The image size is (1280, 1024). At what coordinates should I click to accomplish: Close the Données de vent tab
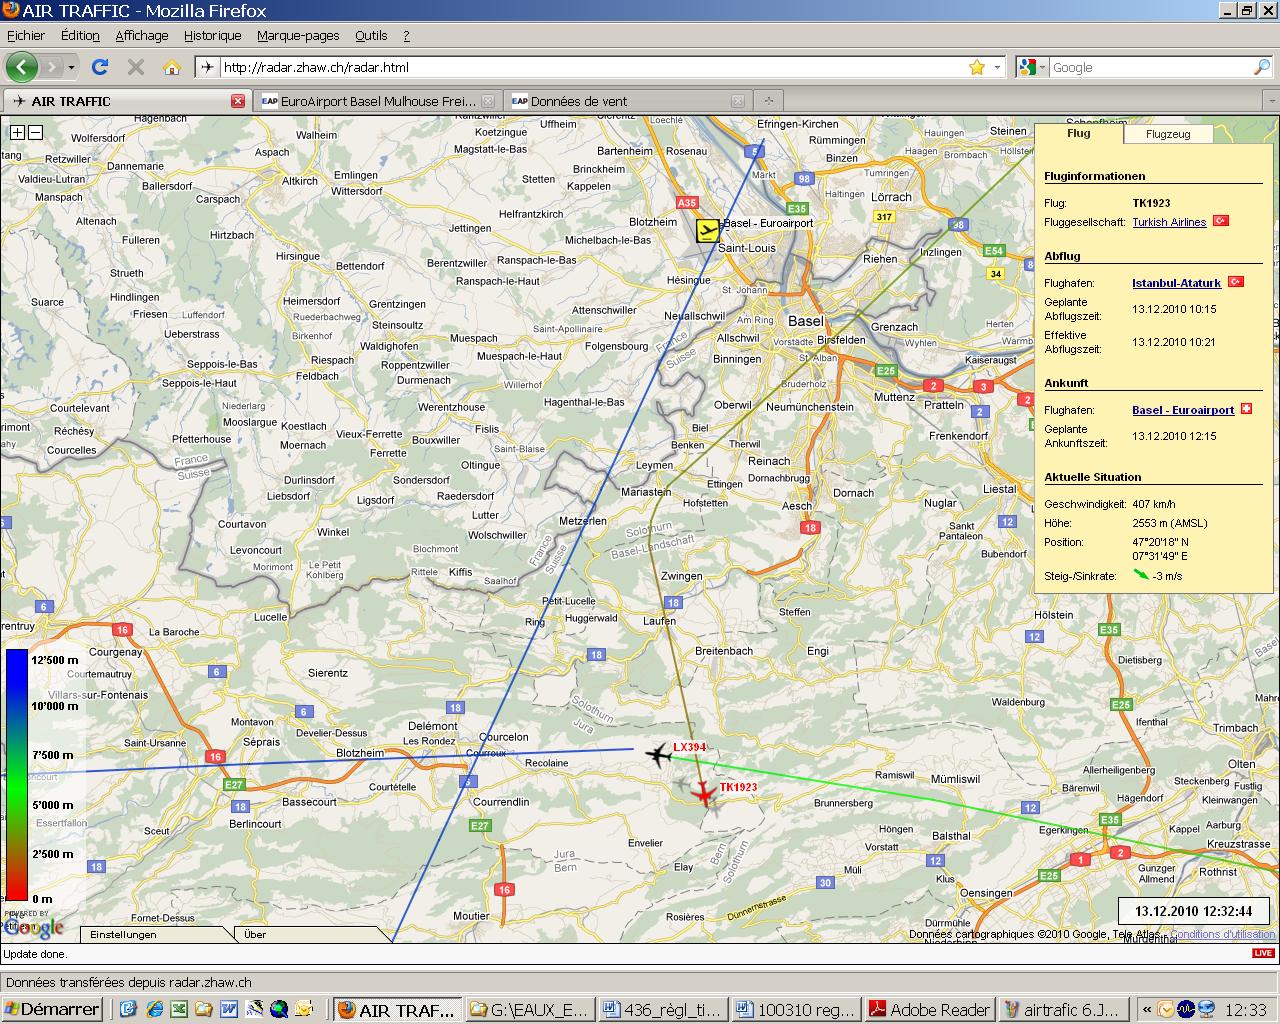point(738,101)
